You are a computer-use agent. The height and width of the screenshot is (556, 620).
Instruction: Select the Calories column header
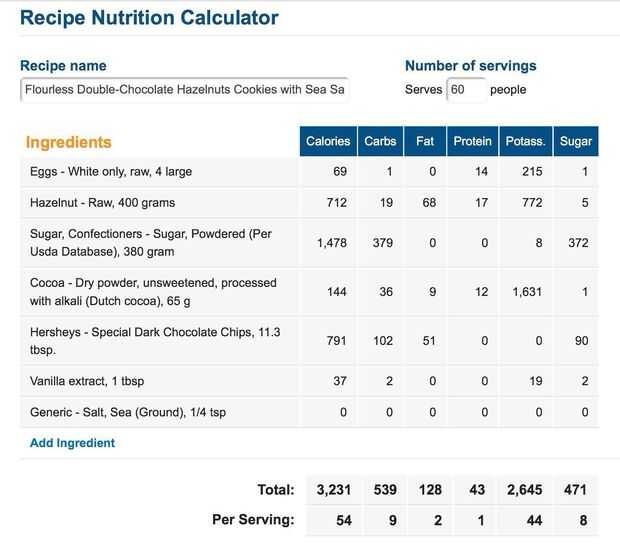[x=328, y=142]
